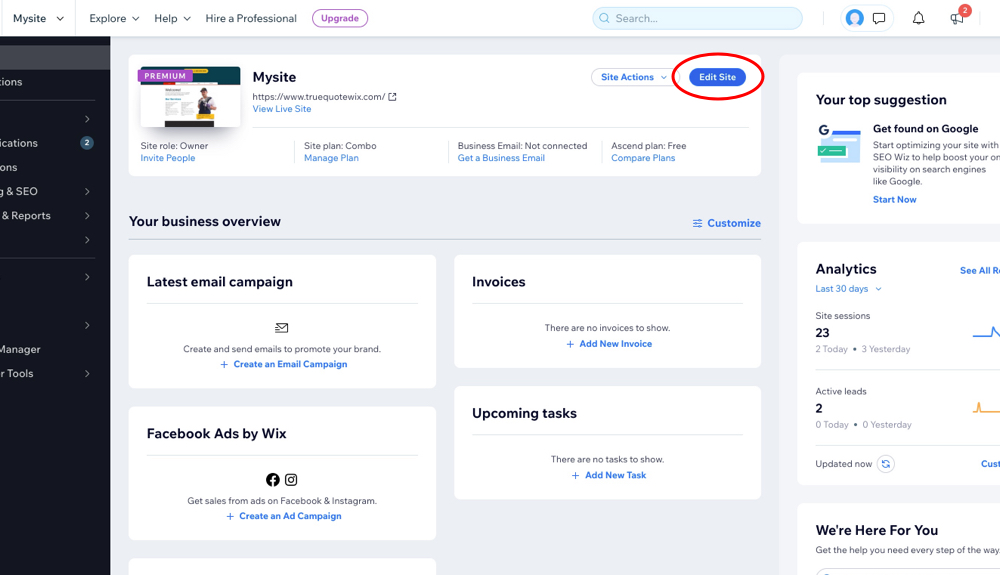This screenshot has height=575, width=1000.
Task: Click Compare Plans link
Action: coord(643,158)
